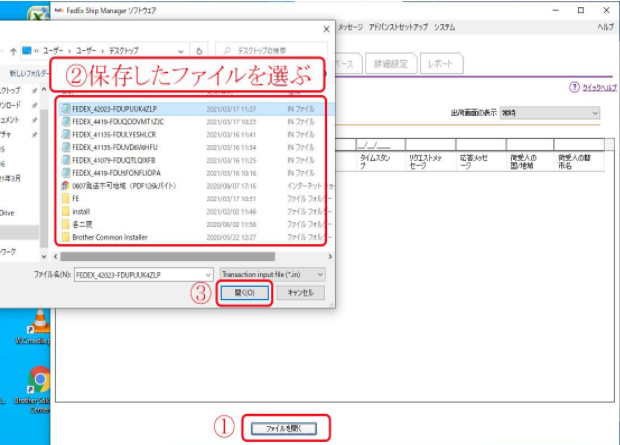Expand the address path history dropdown
Image resolution: width=620 pixels, height=445 pixels.
[181, 51]
